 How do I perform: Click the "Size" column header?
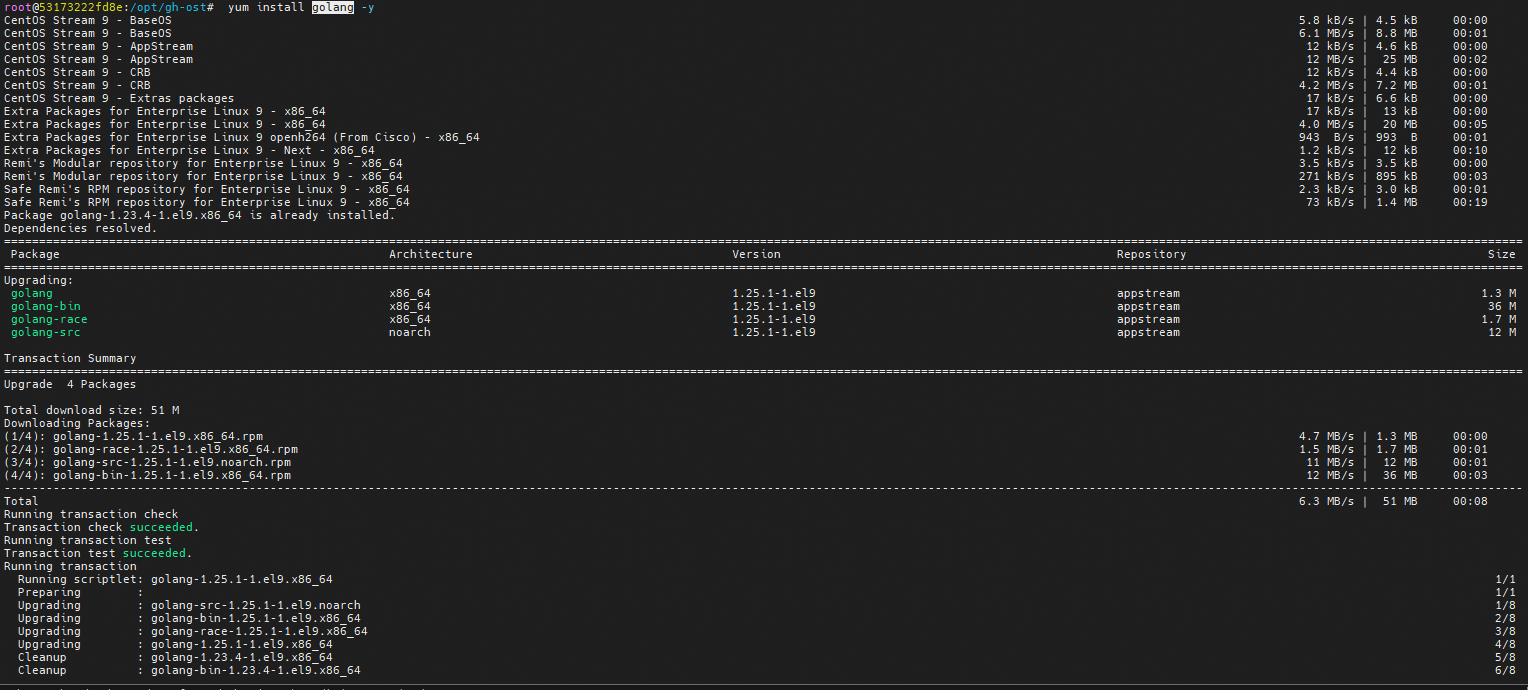1502,254
